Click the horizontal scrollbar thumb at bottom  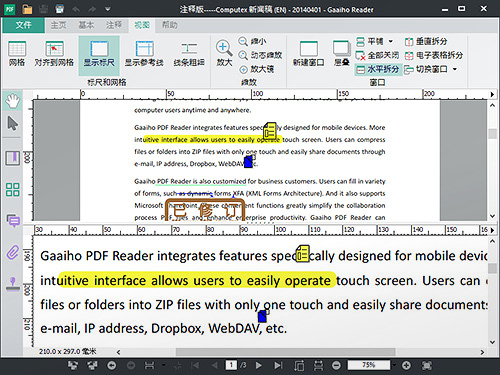tap(286, 352)
